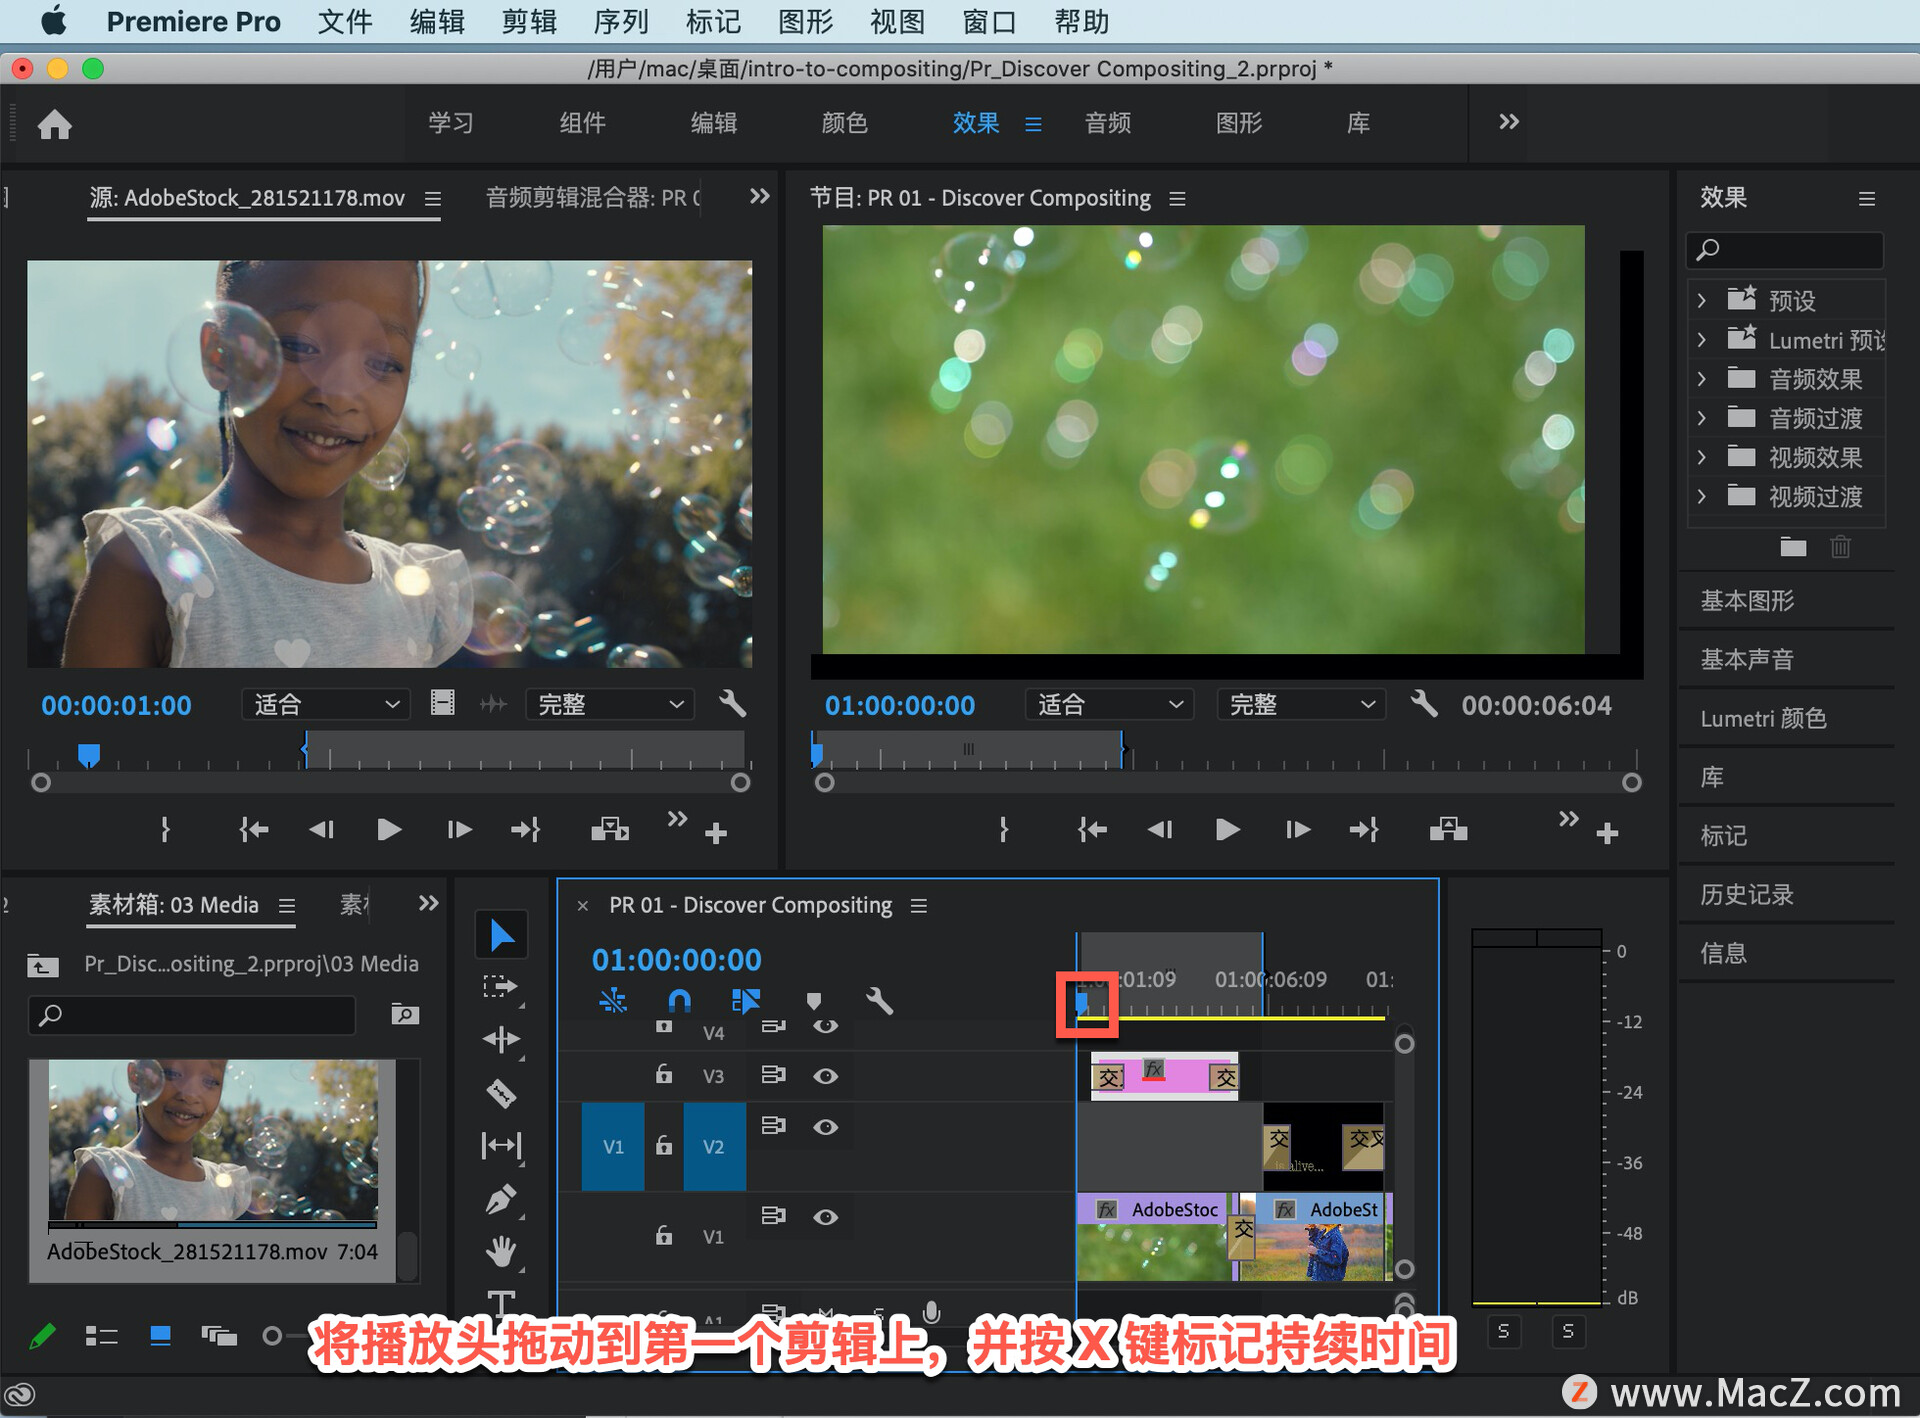
Task: Toggle V3 track lock
Action: point(664,1075)
